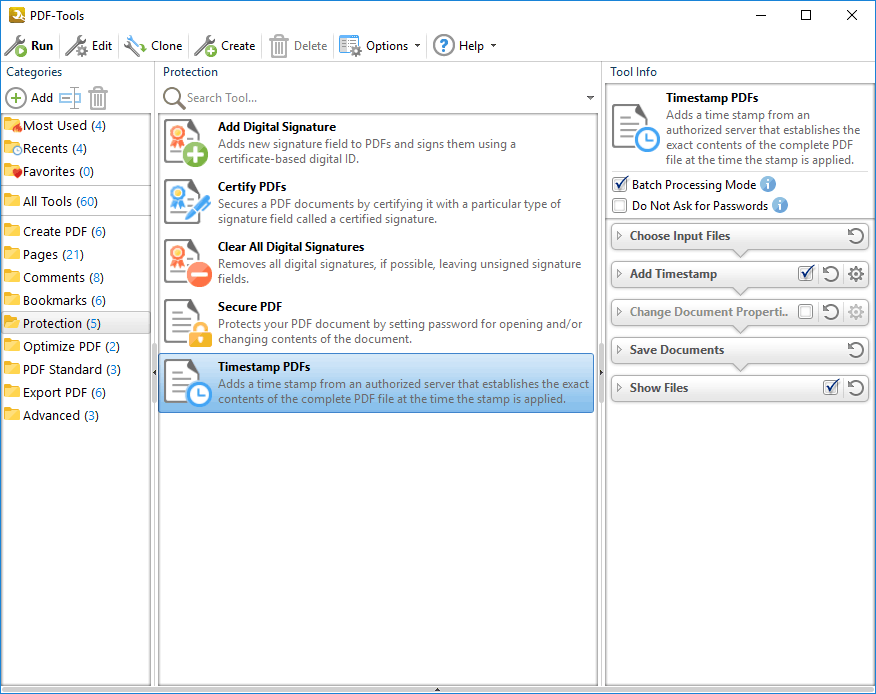The height and width of the screenshot is (694, 876).
Task: Enable Do Not Ask for Passwords
Action: click(620, 206)
